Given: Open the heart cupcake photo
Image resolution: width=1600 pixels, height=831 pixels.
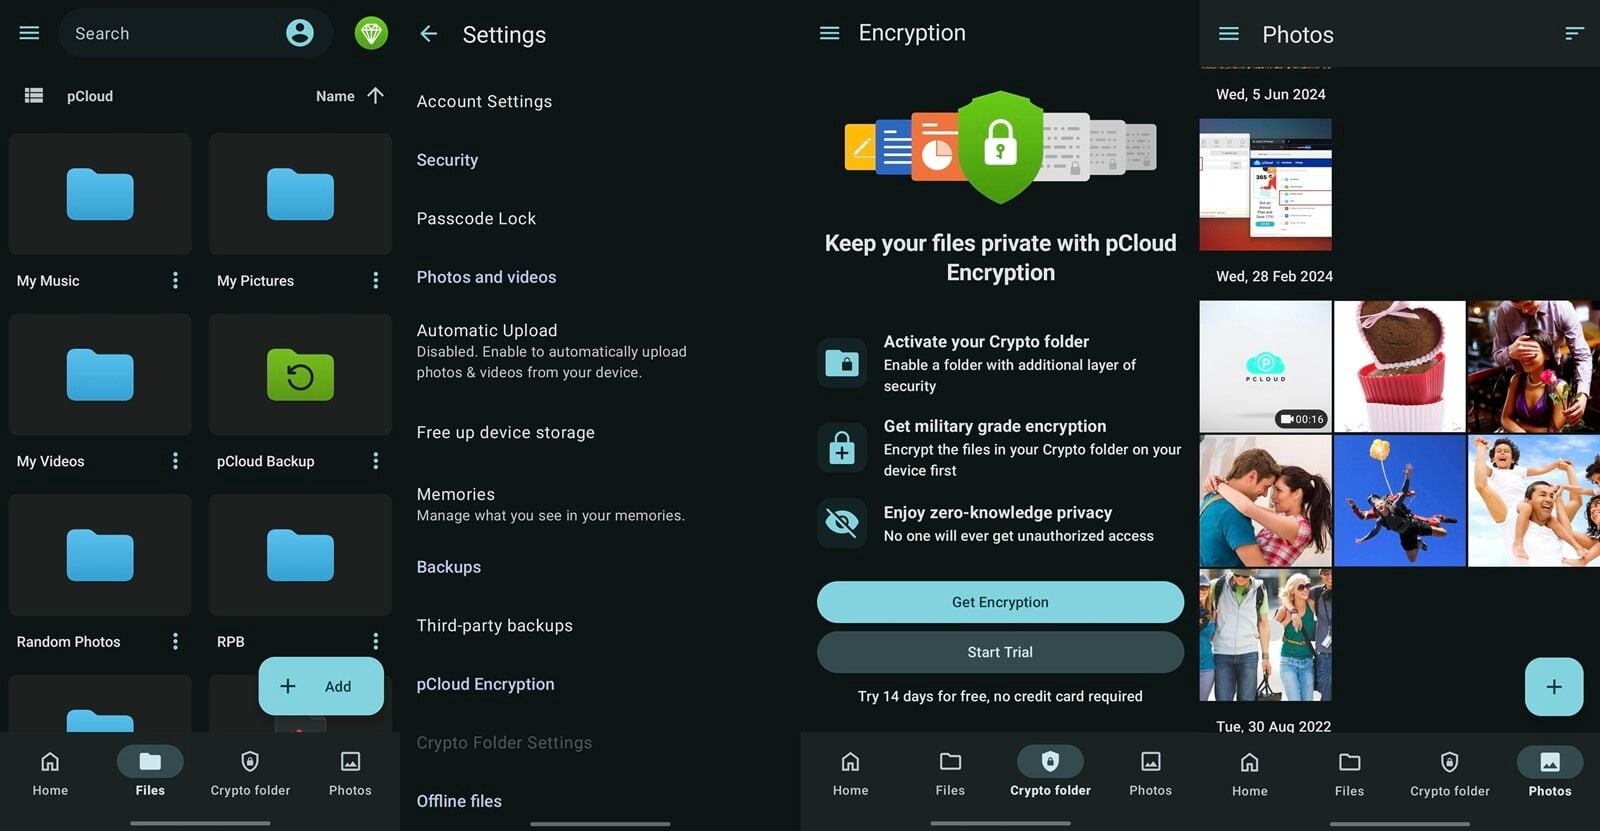Looking at the screenshot, I should (1400, 366).
